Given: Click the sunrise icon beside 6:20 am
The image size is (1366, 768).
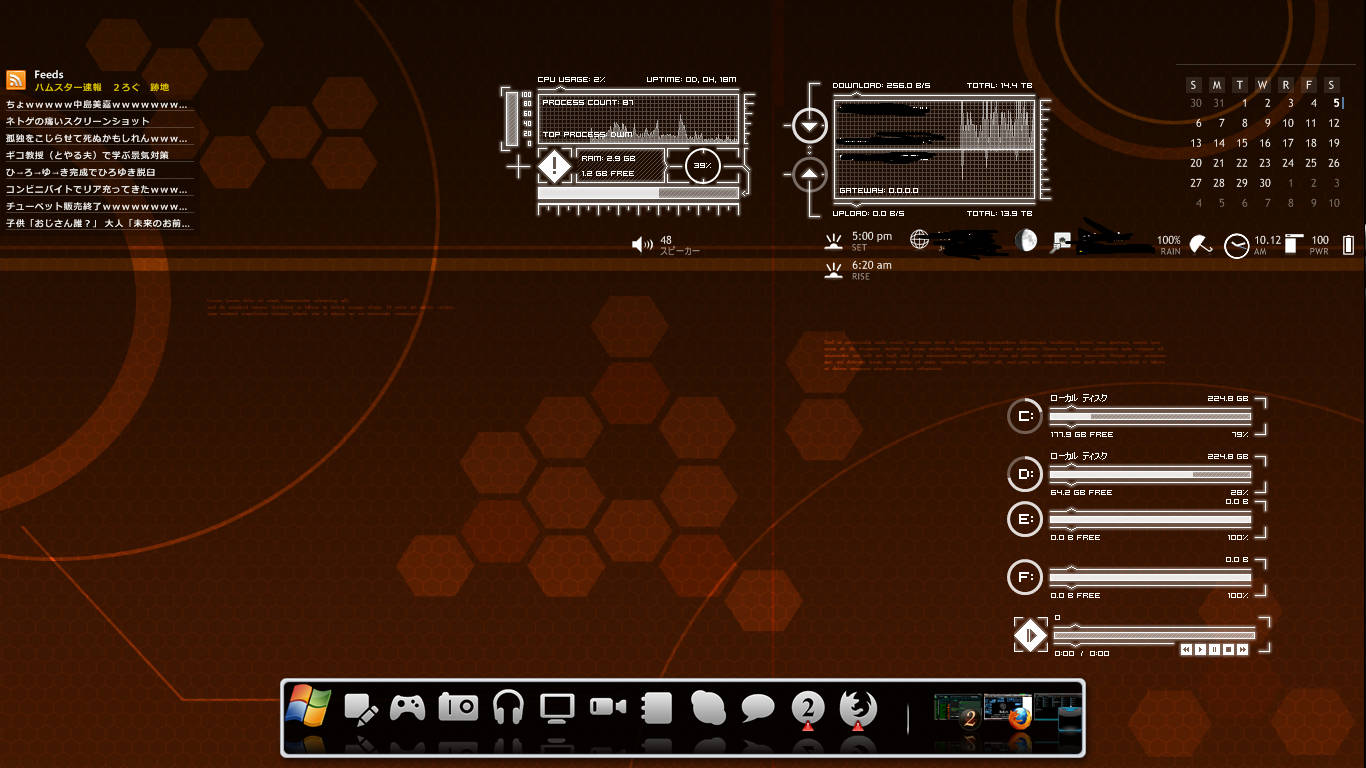Looking at the screenshot, I should click(x=834, y=270).
